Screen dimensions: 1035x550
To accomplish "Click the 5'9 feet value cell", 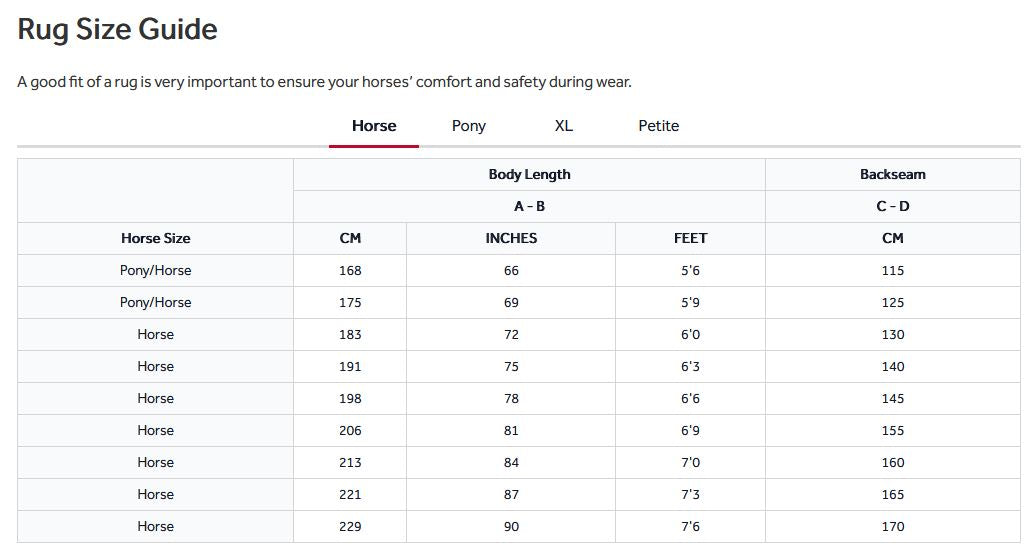I will 690,302.
